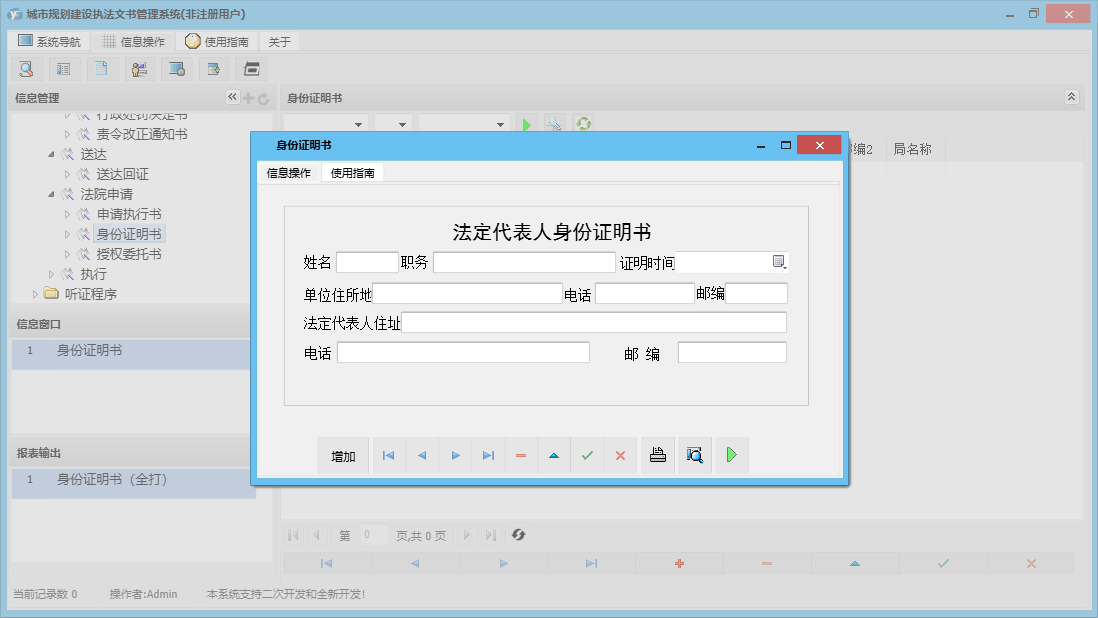
Task: Click the monitor with globe toolbar icon
Action: tap(177, 68)
